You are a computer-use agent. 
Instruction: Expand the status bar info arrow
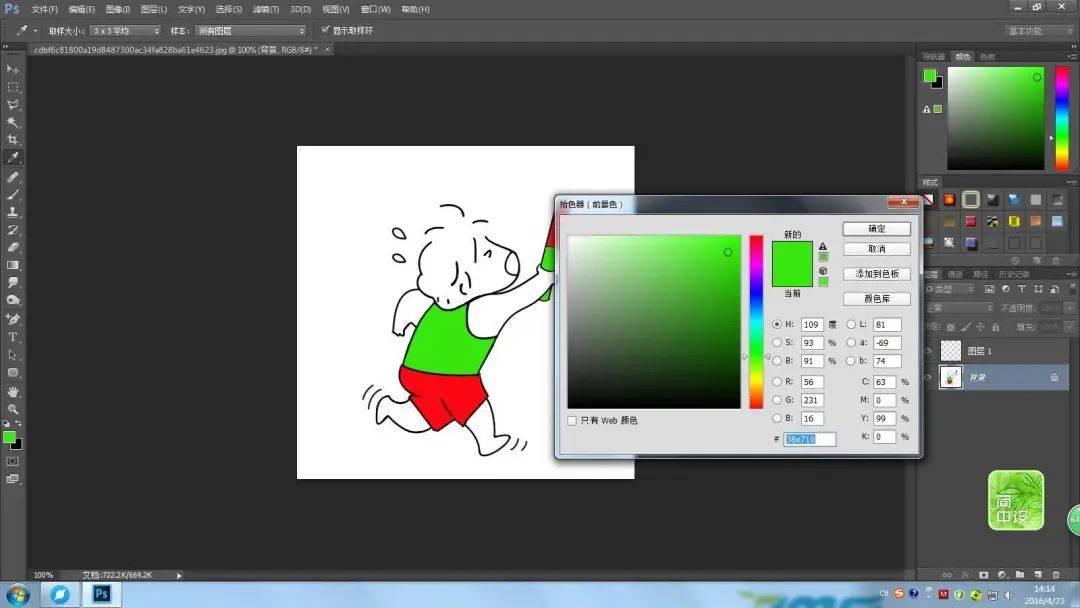click(179, 575)
